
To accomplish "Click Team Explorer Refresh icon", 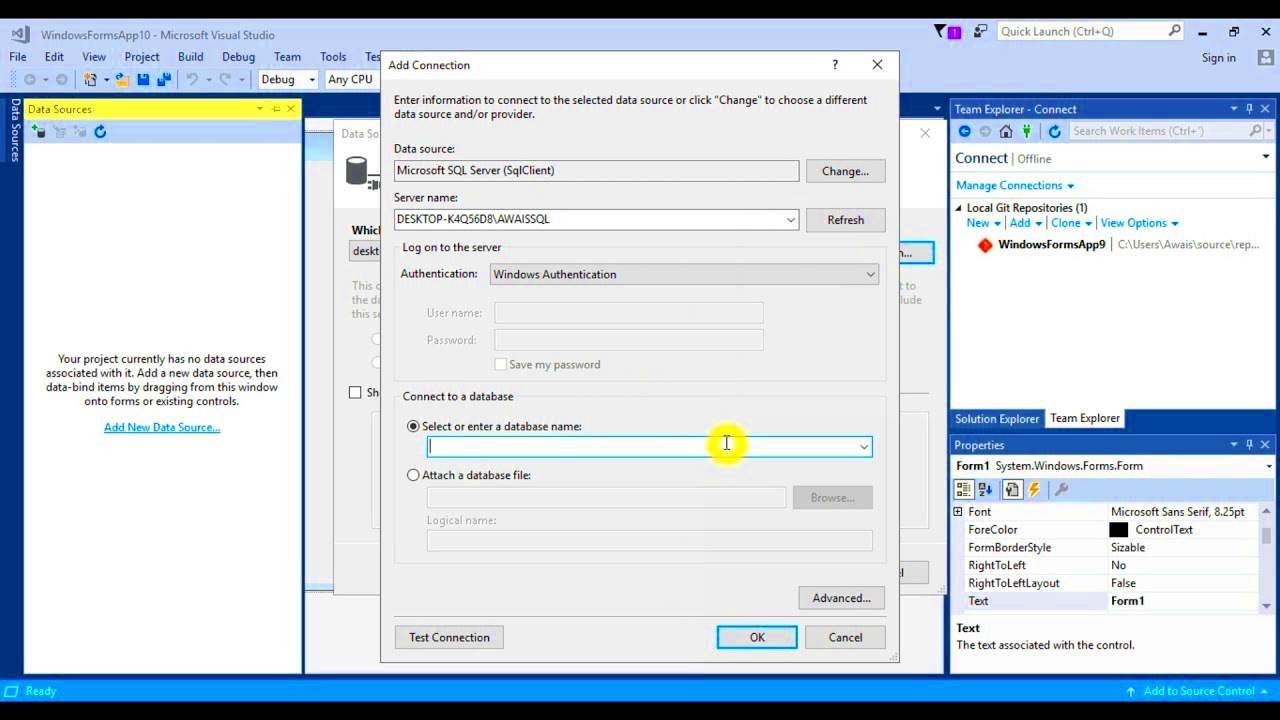I will pos(1054,131).
